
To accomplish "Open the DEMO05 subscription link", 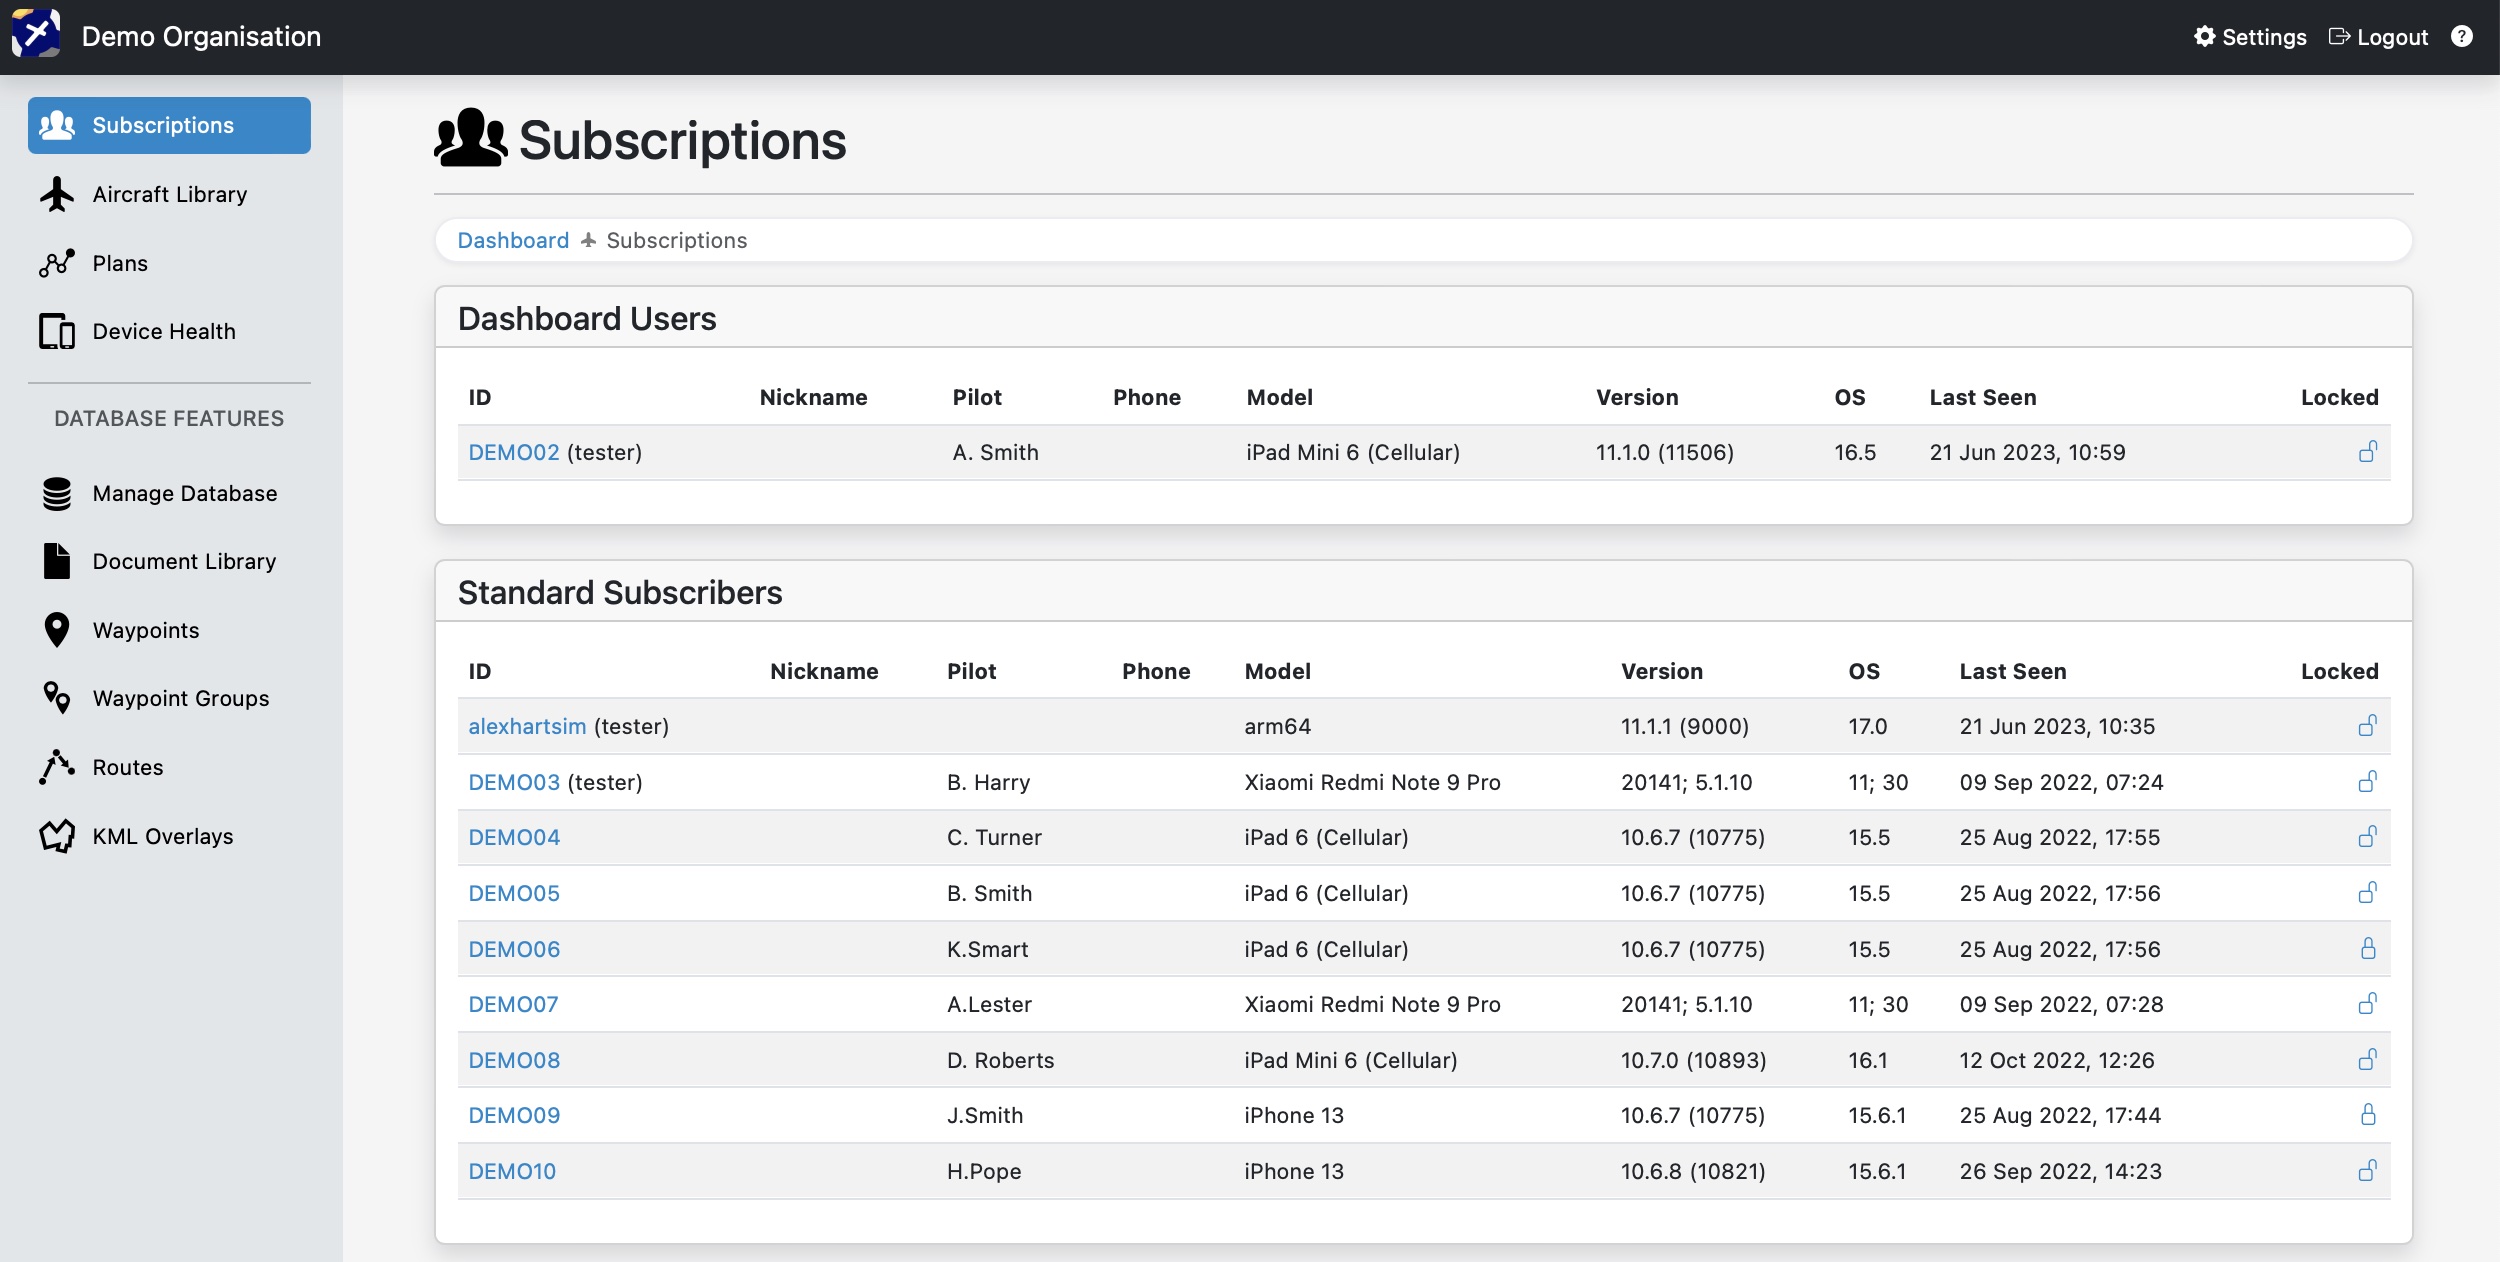I will (x=514, y=893).
